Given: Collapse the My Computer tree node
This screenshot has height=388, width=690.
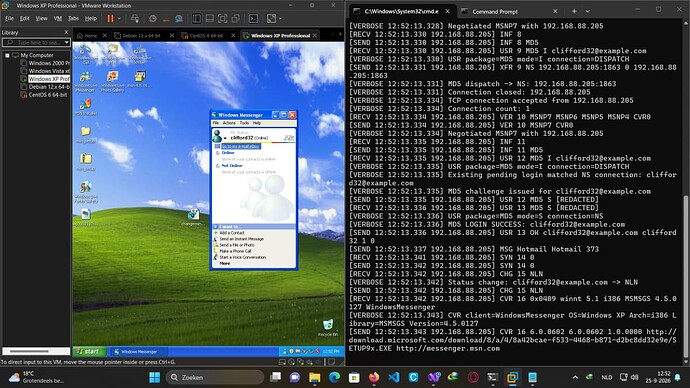Looking at the screenshot, I should [7, 55].
